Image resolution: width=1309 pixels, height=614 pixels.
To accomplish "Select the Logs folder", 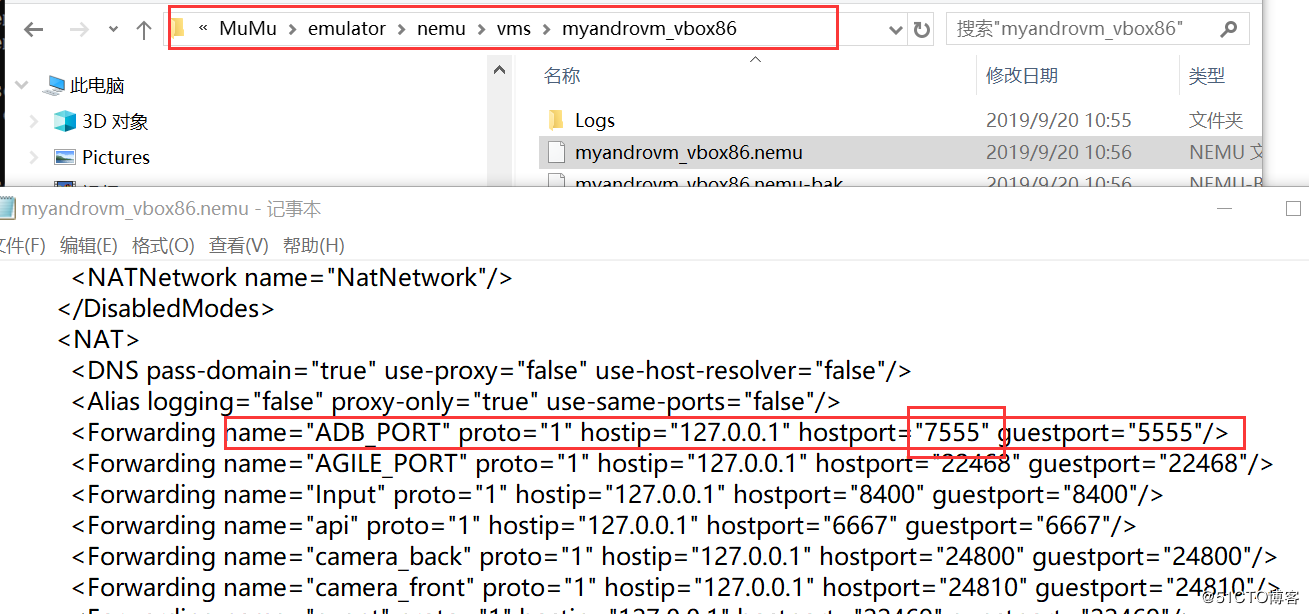I will click(595, 121).
